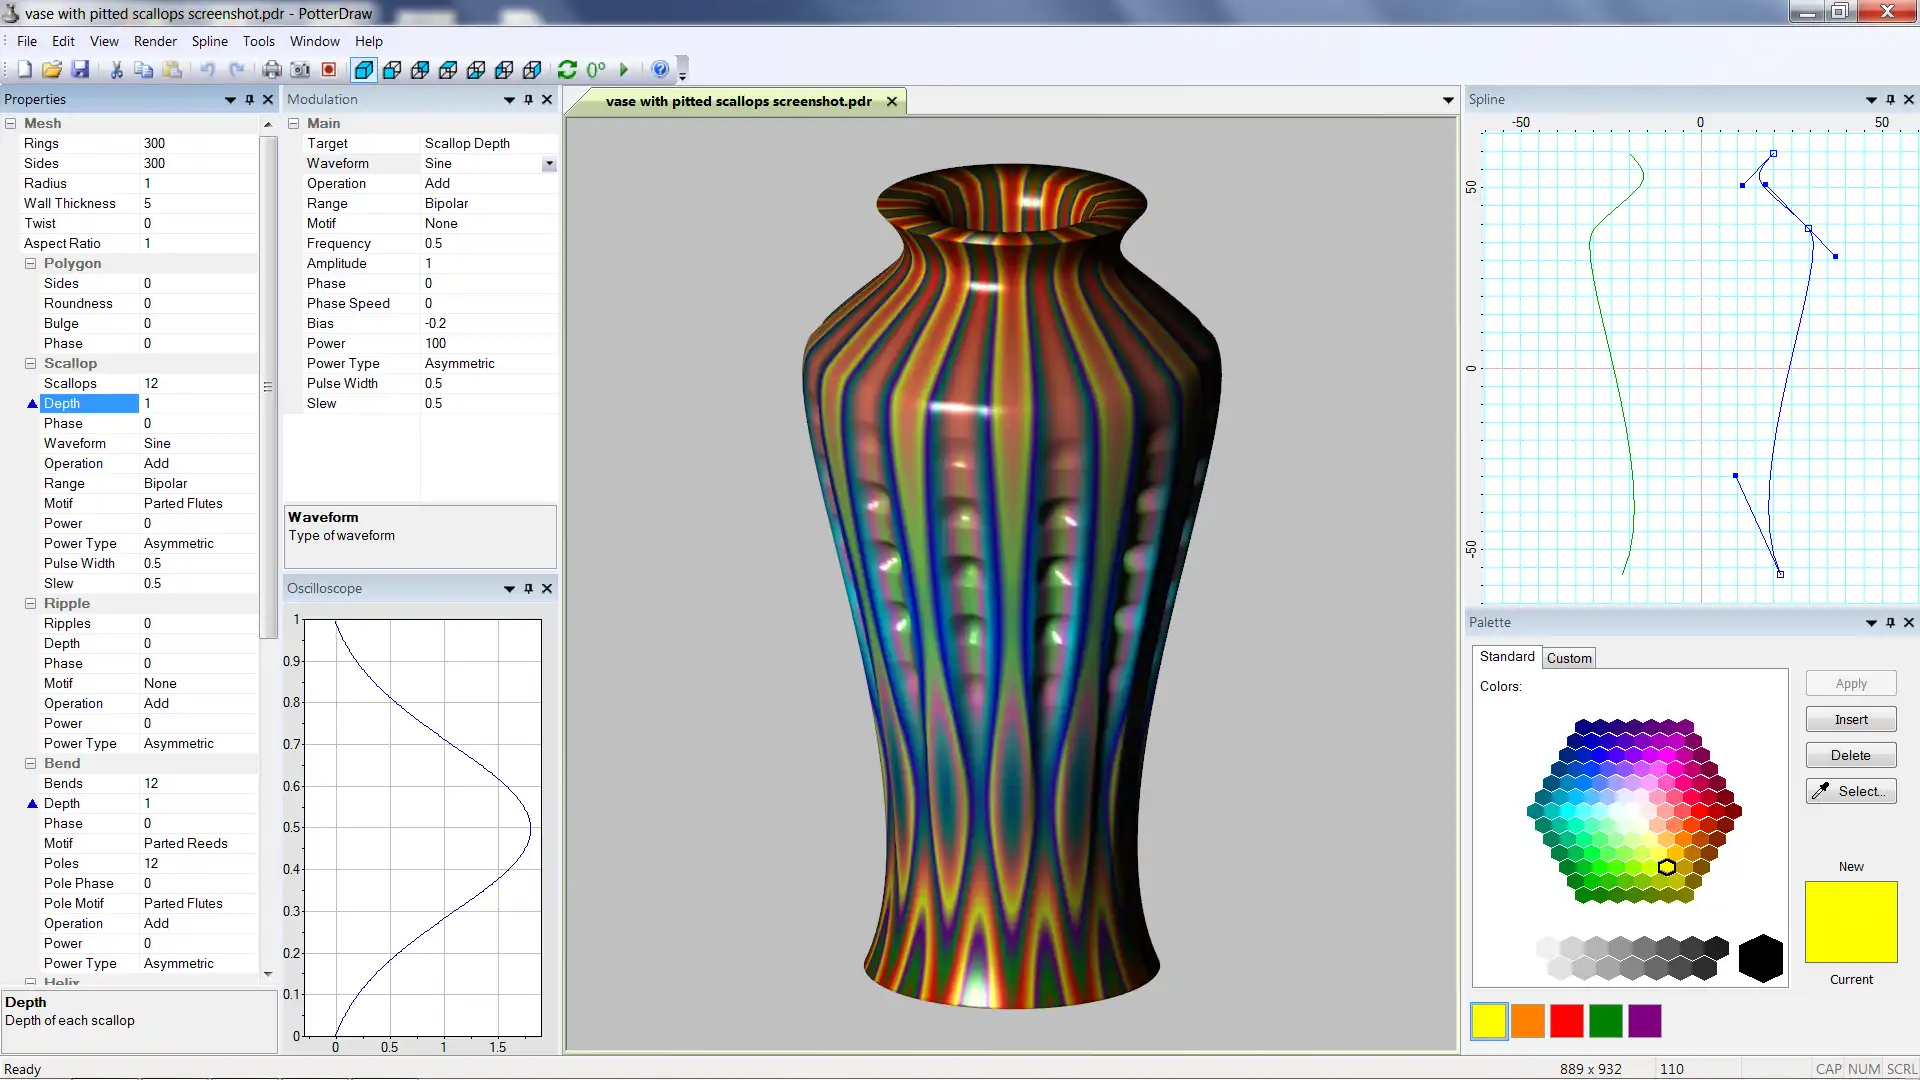Screen dimensions: 1920x1080
Task: Click the save file icon in toolbar
Action: tap(82, 69)
